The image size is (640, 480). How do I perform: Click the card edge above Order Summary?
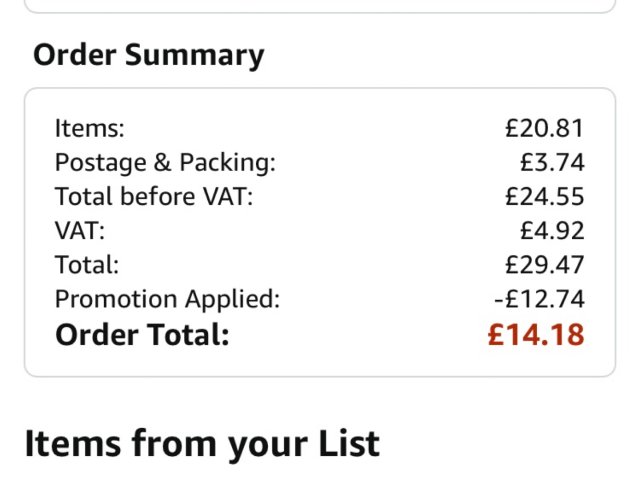320,11
